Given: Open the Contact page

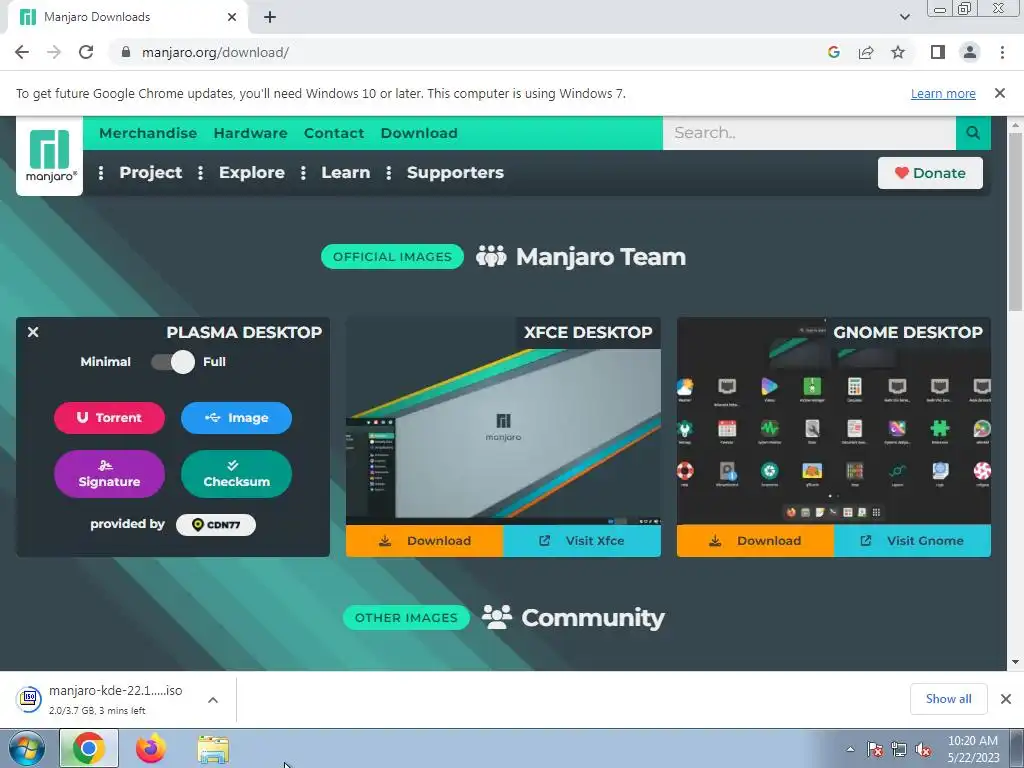Looking at the screenshot, I should tap(334, 133).
